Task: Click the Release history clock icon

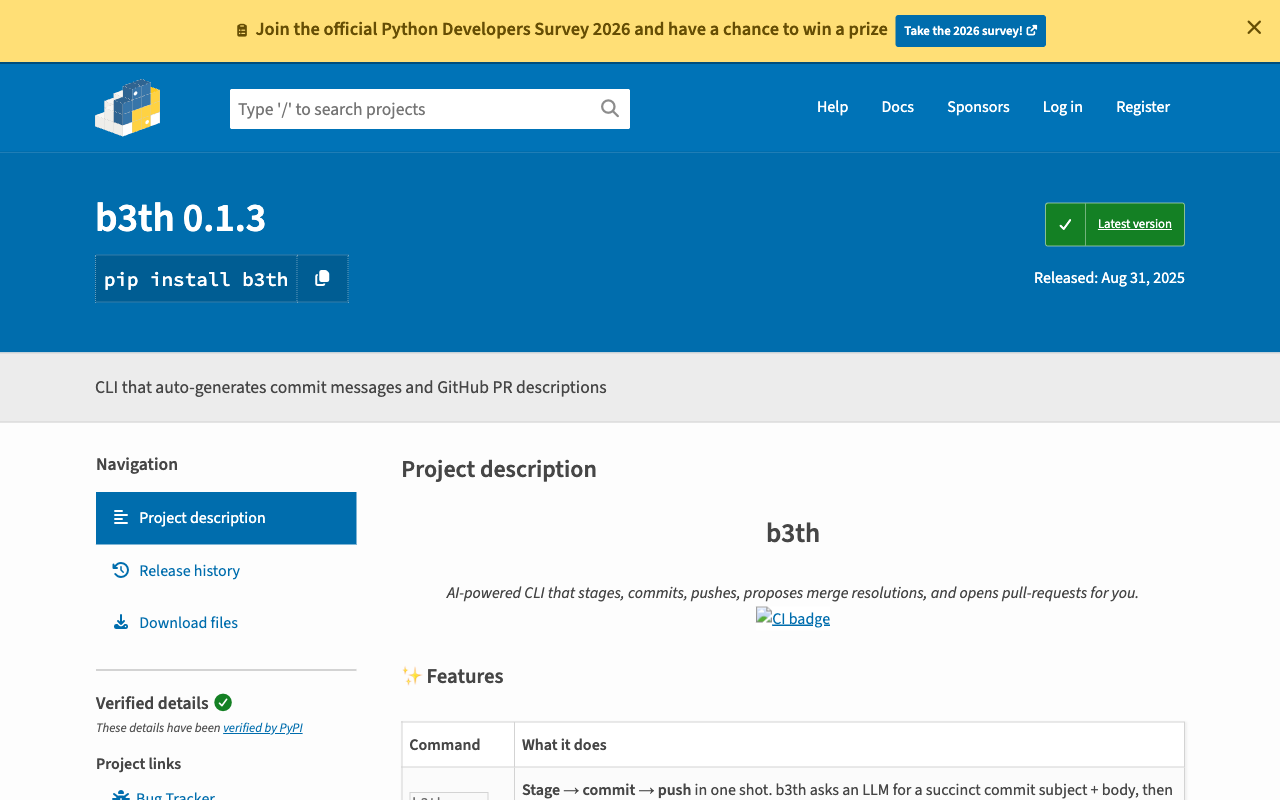Action: 121,570
